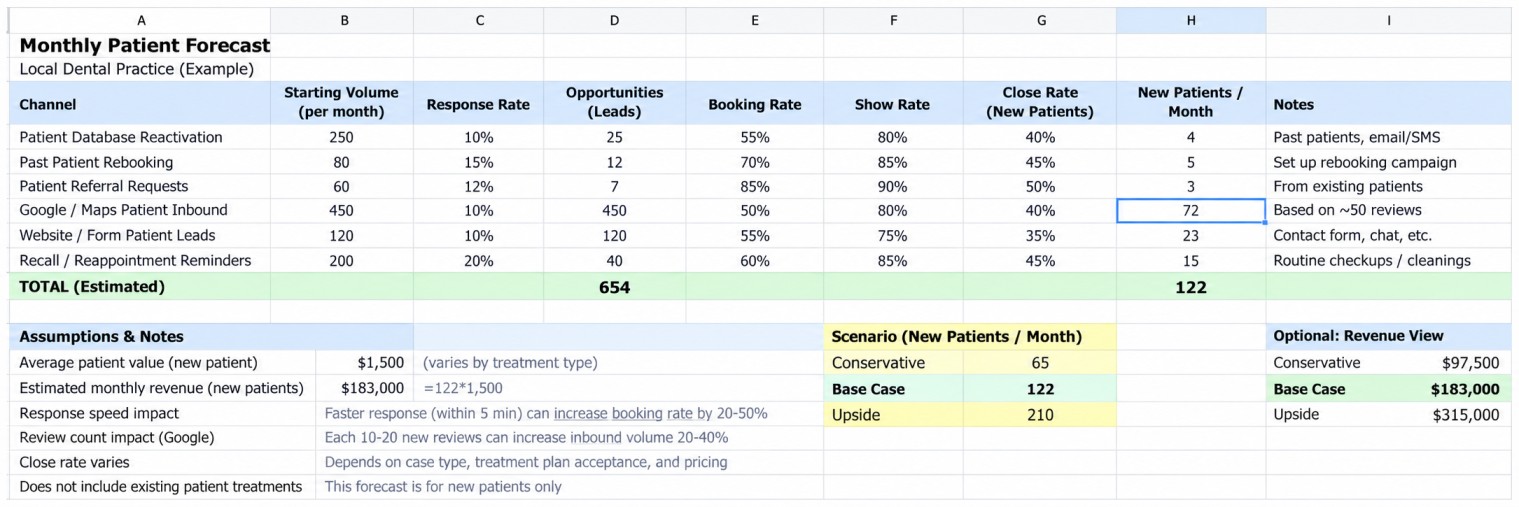Image resolution: width=1519 pixels, height=507 pixels.
Task: Select column H header
Action: pos(1190,20)
